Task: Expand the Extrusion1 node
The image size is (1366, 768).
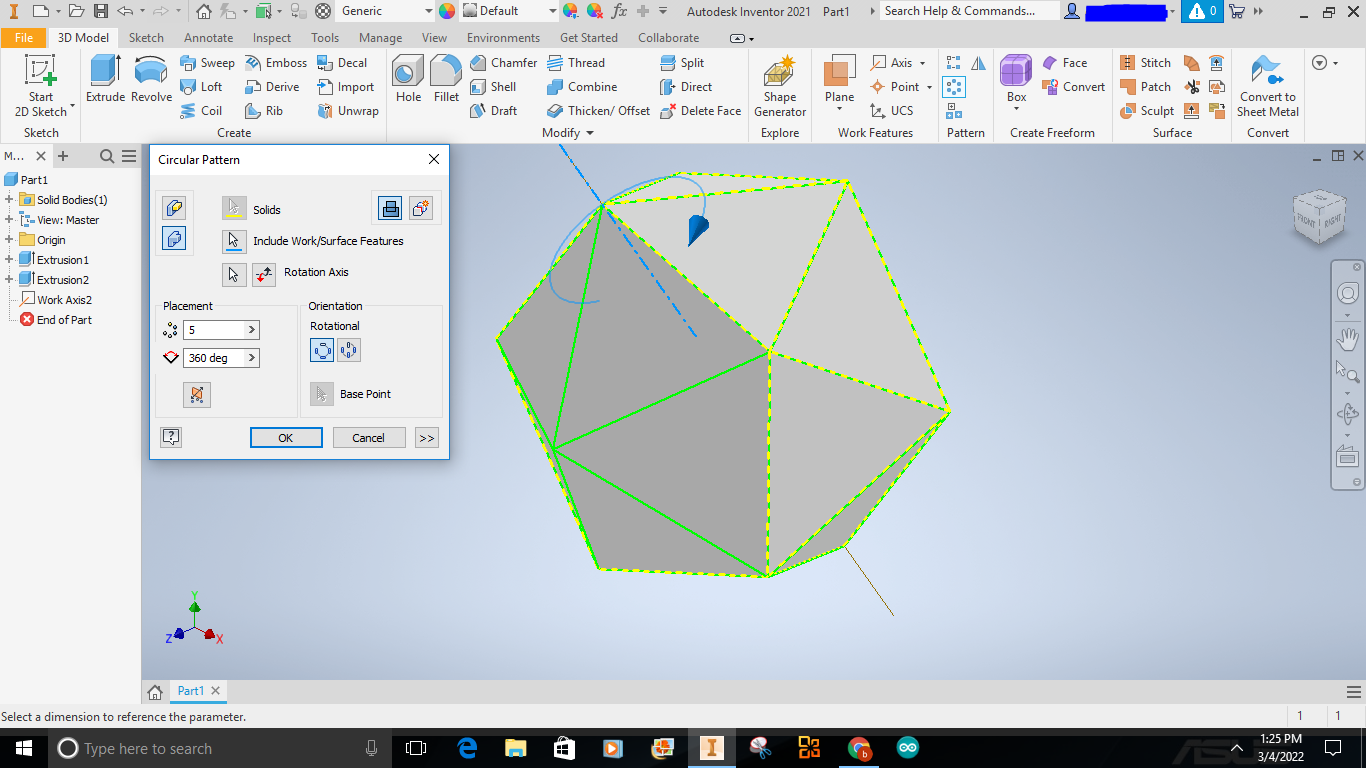Action: (x=10, y=260)
